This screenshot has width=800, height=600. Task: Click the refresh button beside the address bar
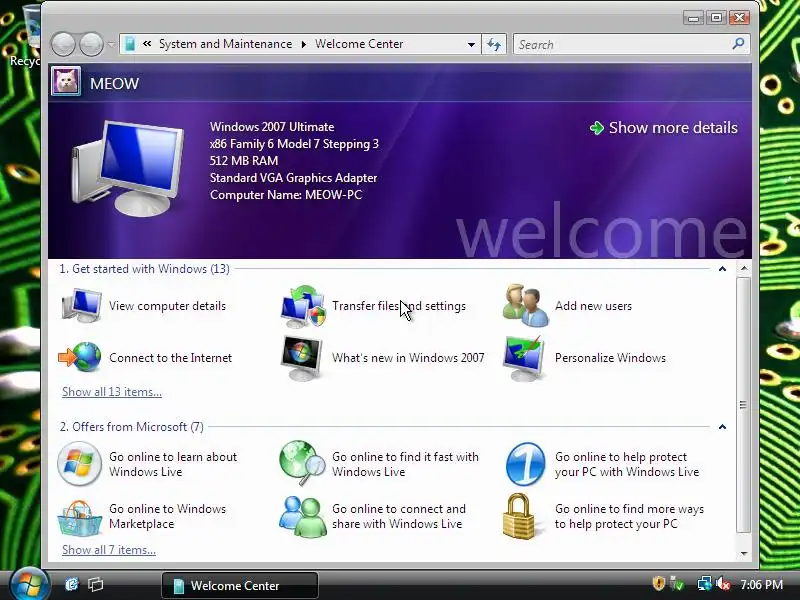pyautogui.click(x=494, y=44)
